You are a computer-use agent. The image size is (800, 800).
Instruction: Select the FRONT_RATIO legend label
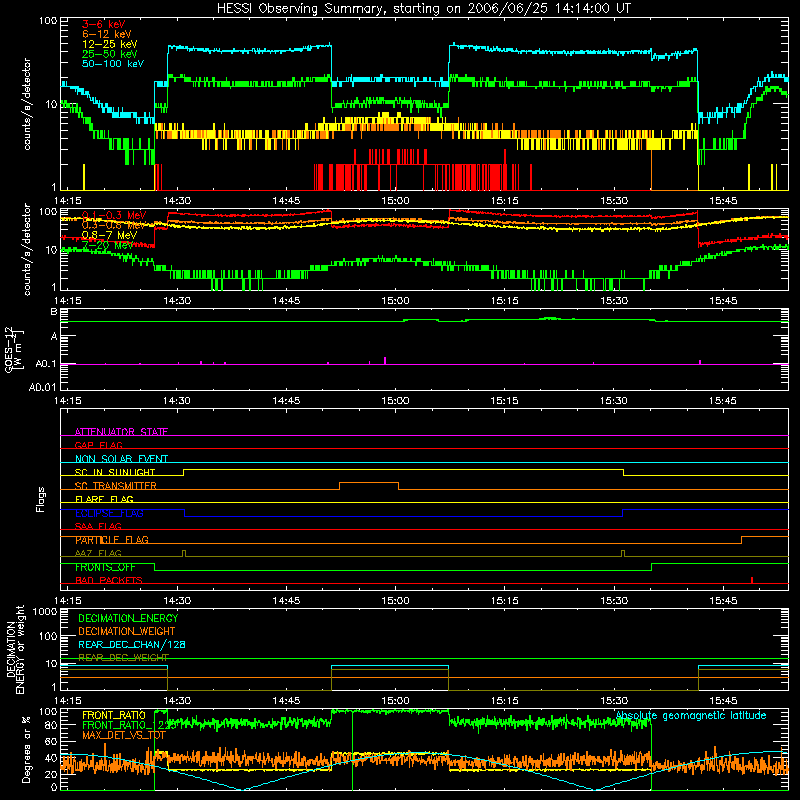(x=114, y=715)
